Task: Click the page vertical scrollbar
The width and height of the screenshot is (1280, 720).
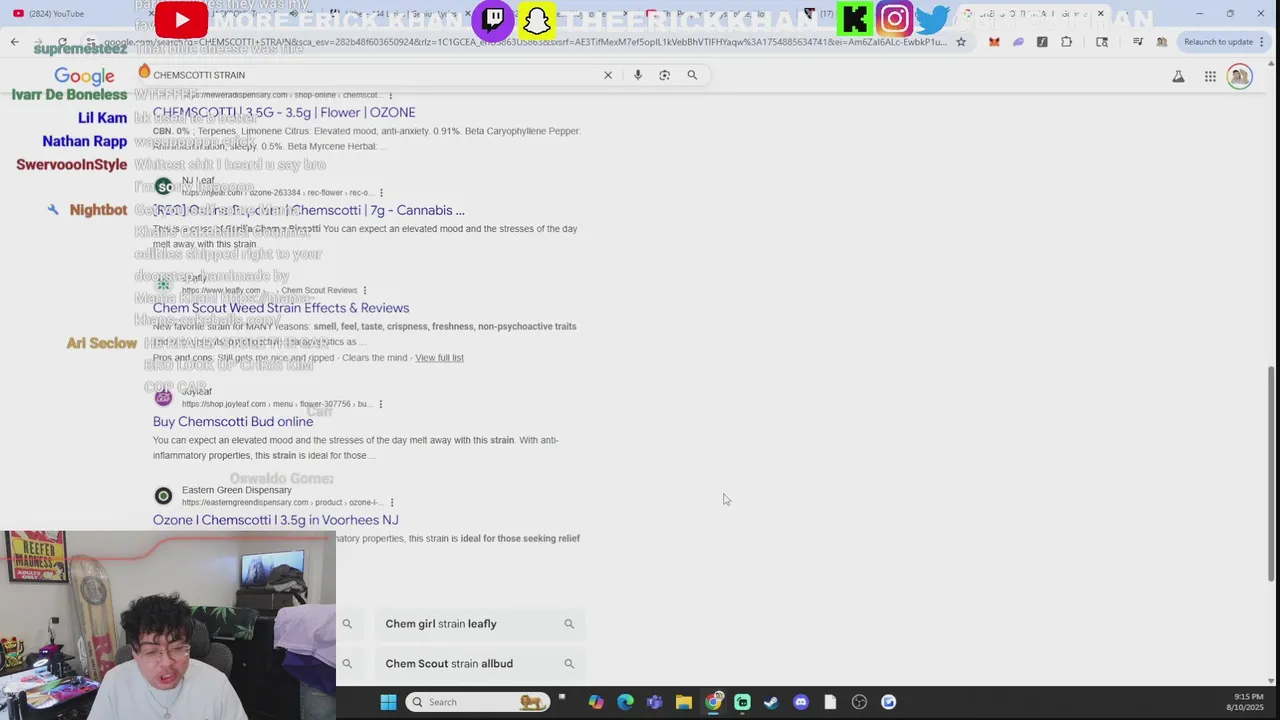Action: (1272, 472)
